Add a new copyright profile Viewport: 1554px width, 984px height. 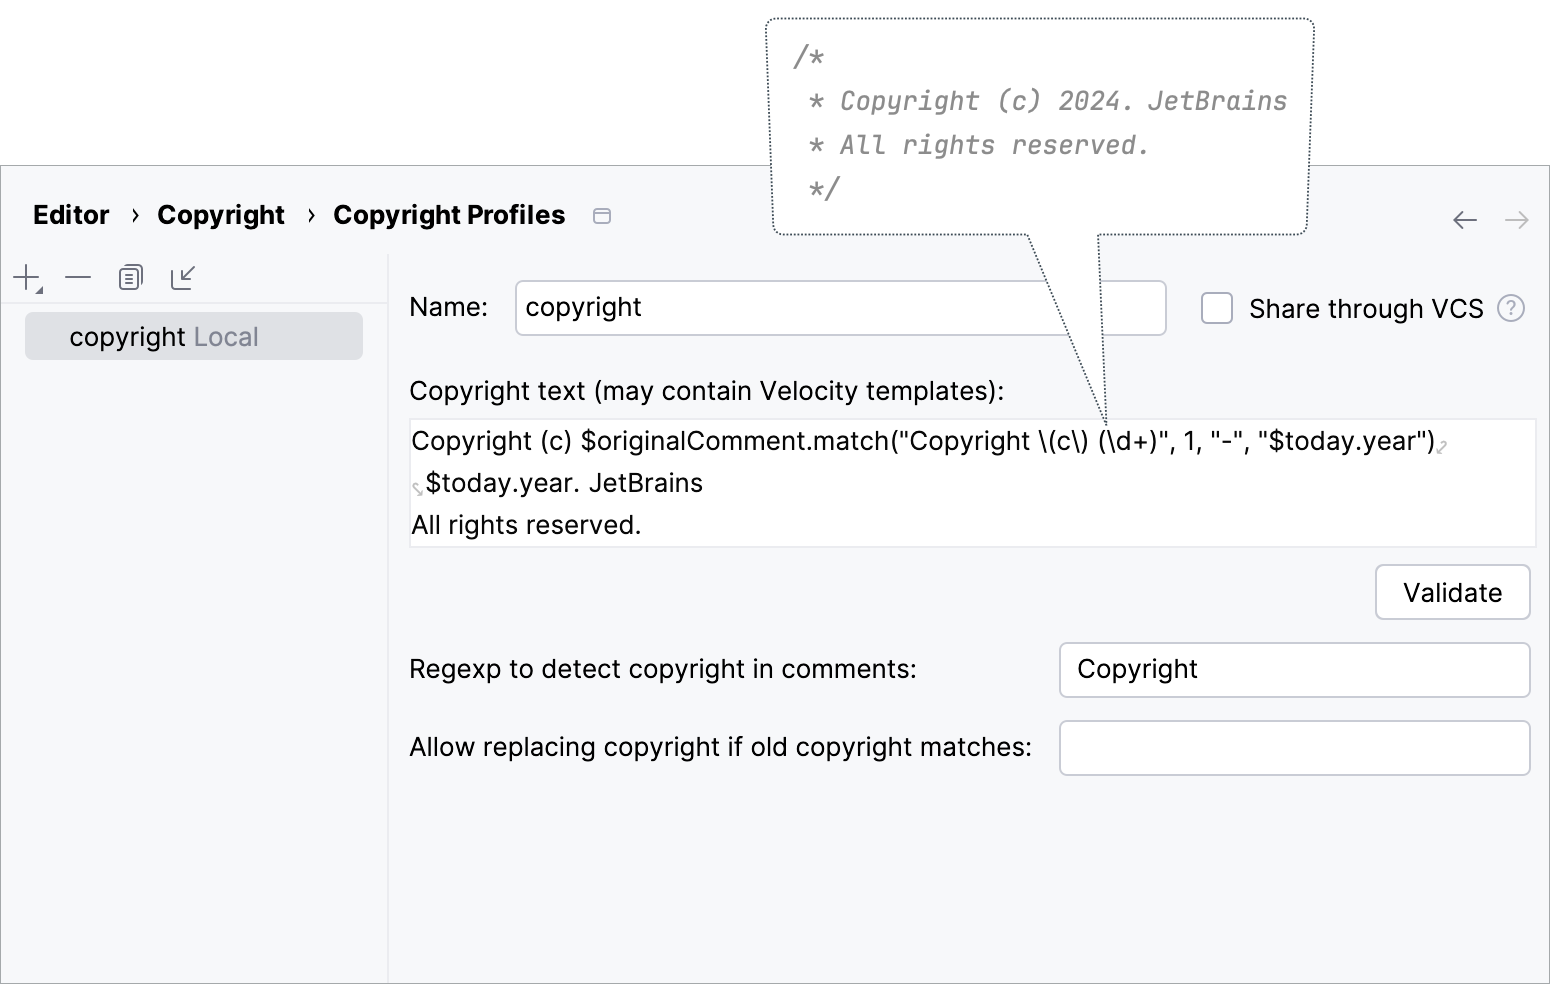click(25, 277)
